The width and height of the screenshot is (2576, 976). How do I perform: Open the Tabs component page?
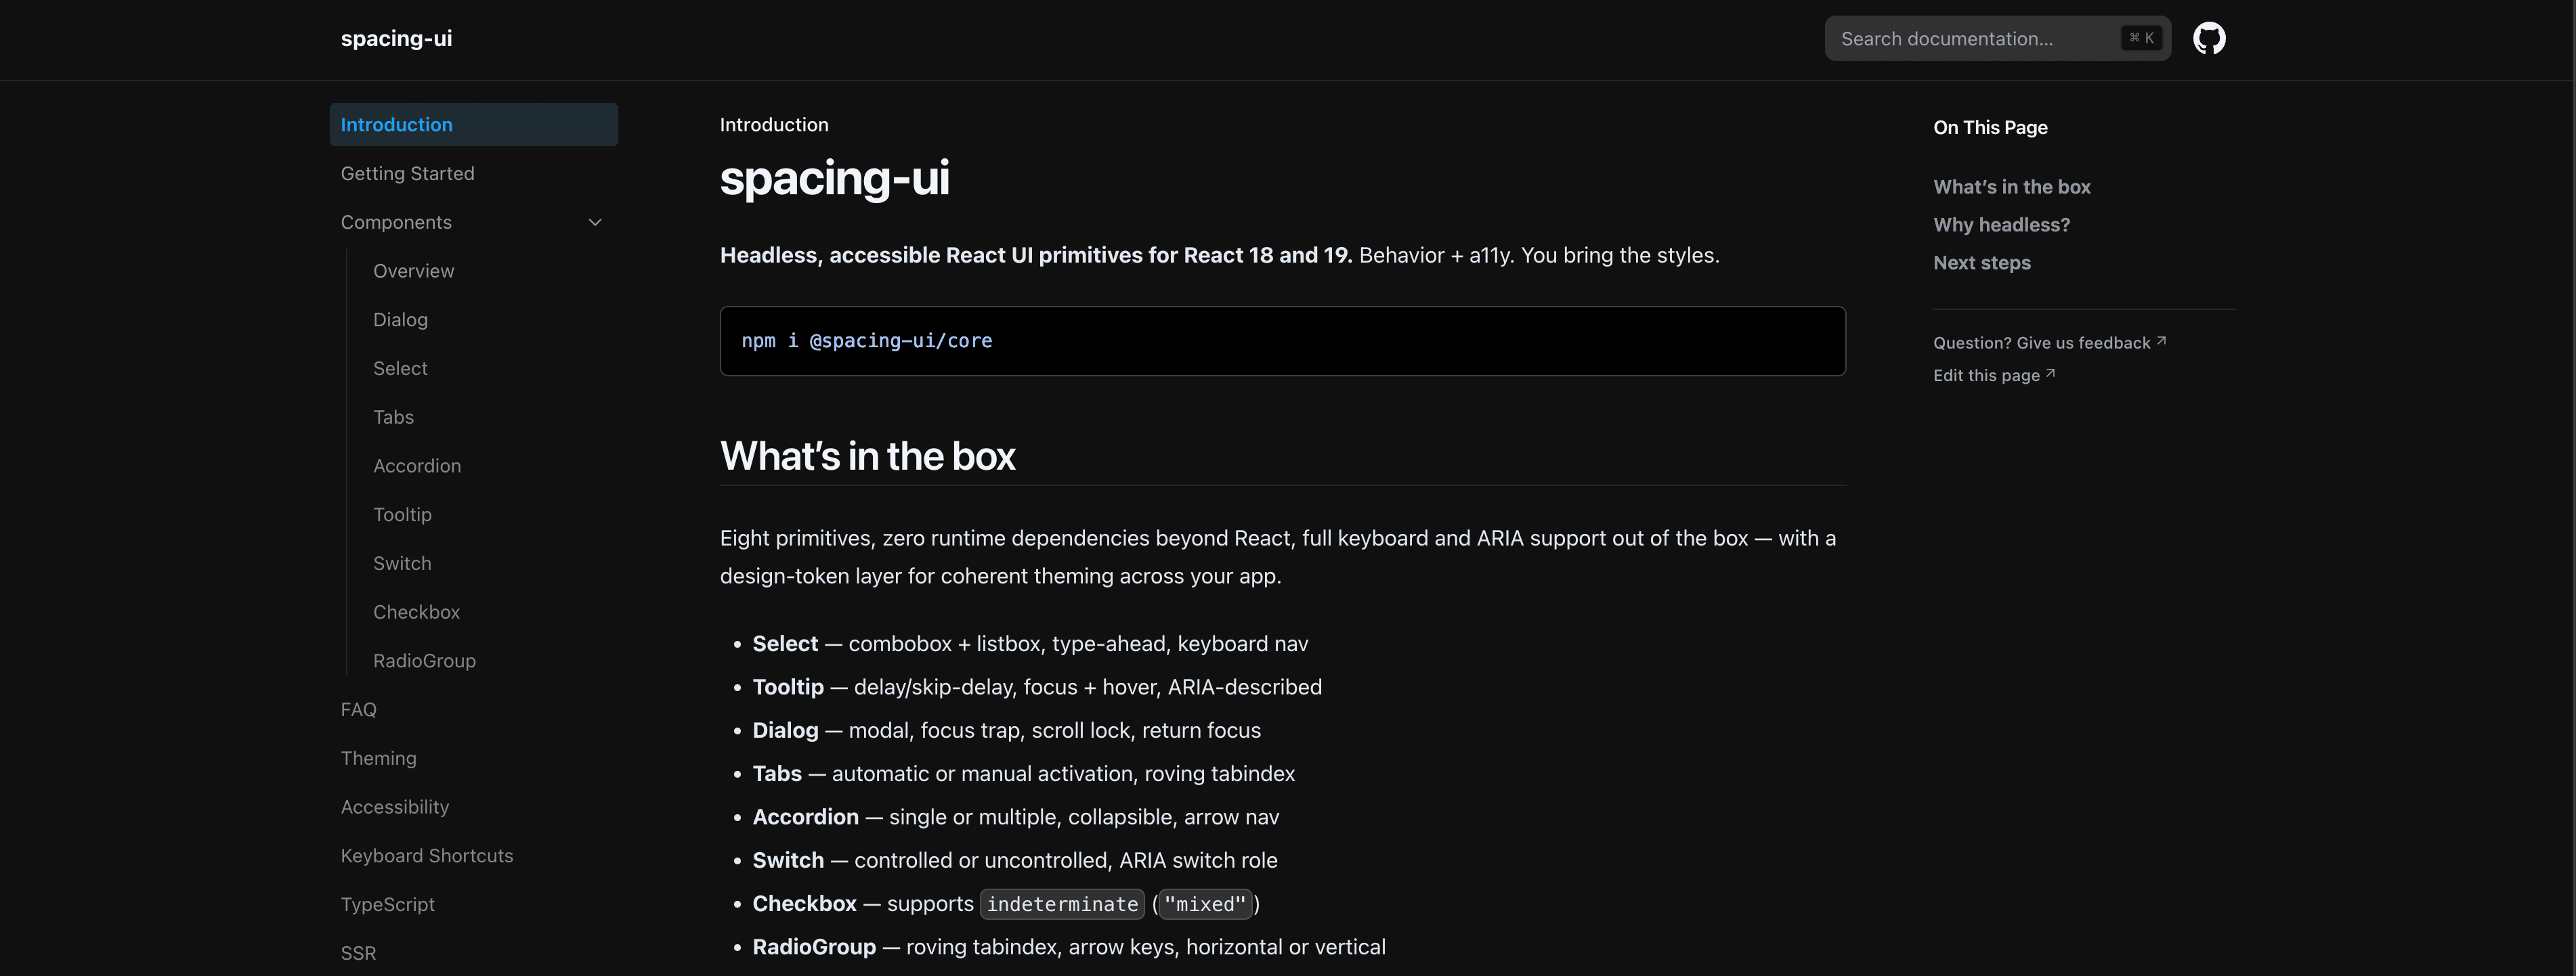pos(393,417)
